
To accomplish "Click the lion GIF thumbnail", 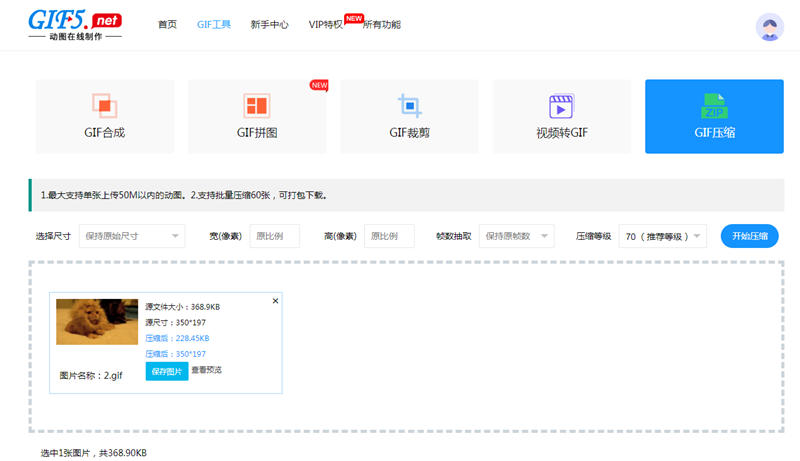I will (x=97, y=322).
